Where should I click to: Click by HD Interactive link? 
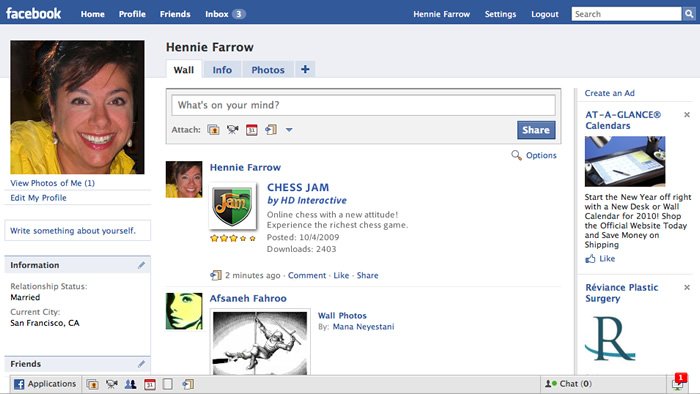tap(307, 200)
